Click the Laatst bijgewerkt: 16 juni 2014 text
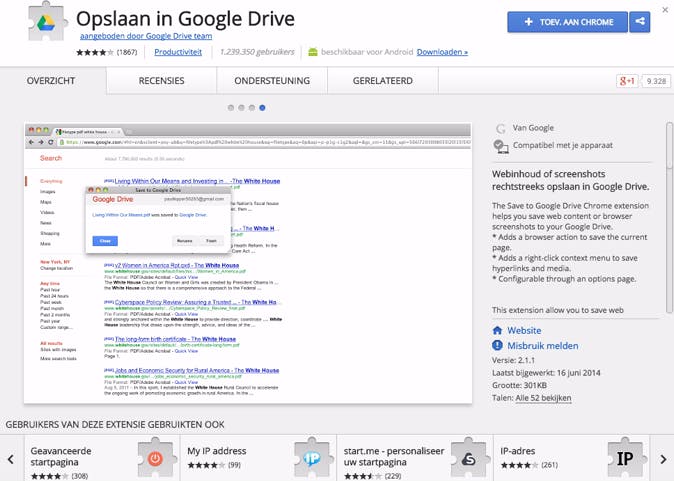The width and height of the screenshot is (674, 481). coord(546,373)
